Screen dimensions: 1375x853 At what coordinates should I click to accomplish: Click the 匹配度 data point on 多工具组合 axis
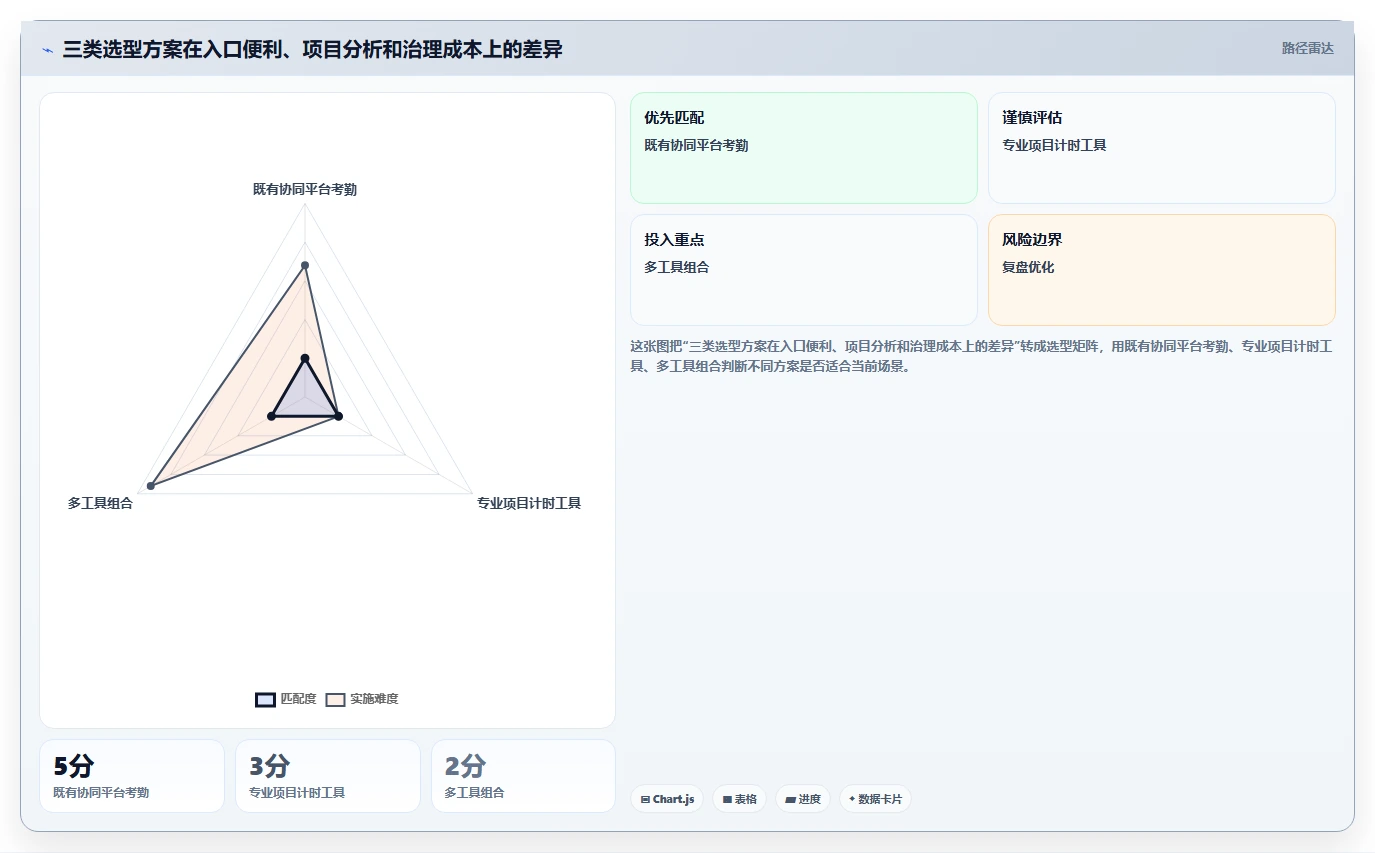271,416
